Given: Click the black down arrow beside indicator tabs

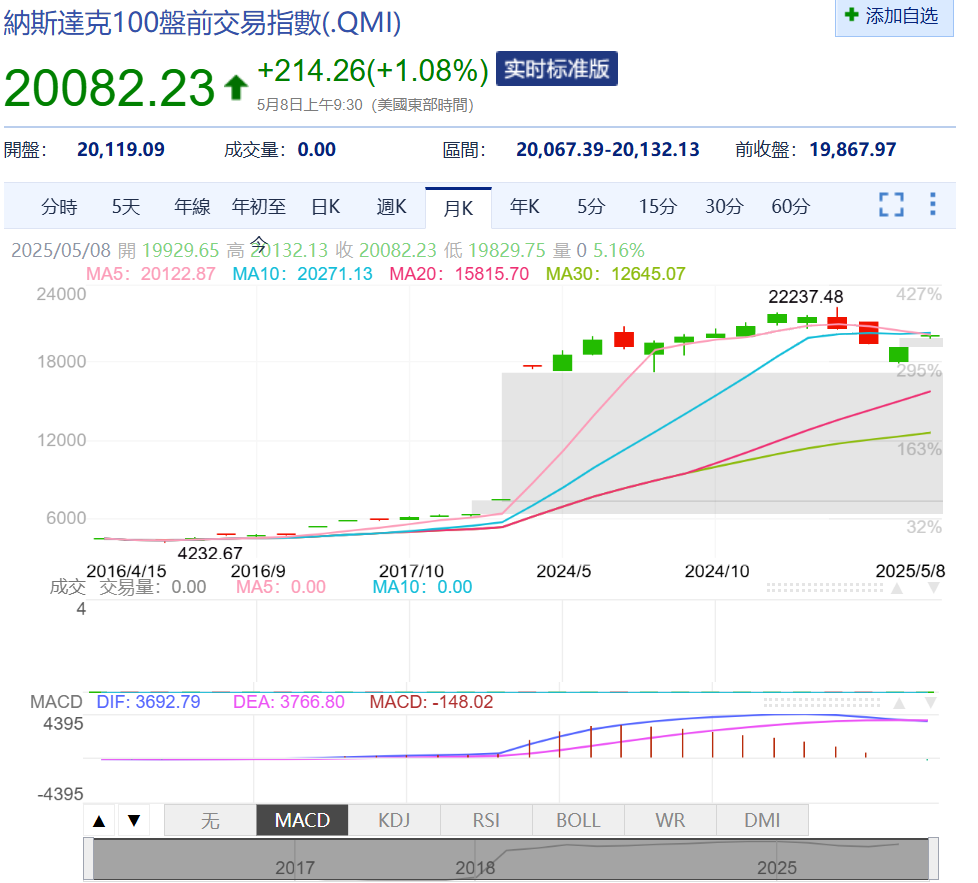Looking at the screenshot, I should tap(133, 821).
